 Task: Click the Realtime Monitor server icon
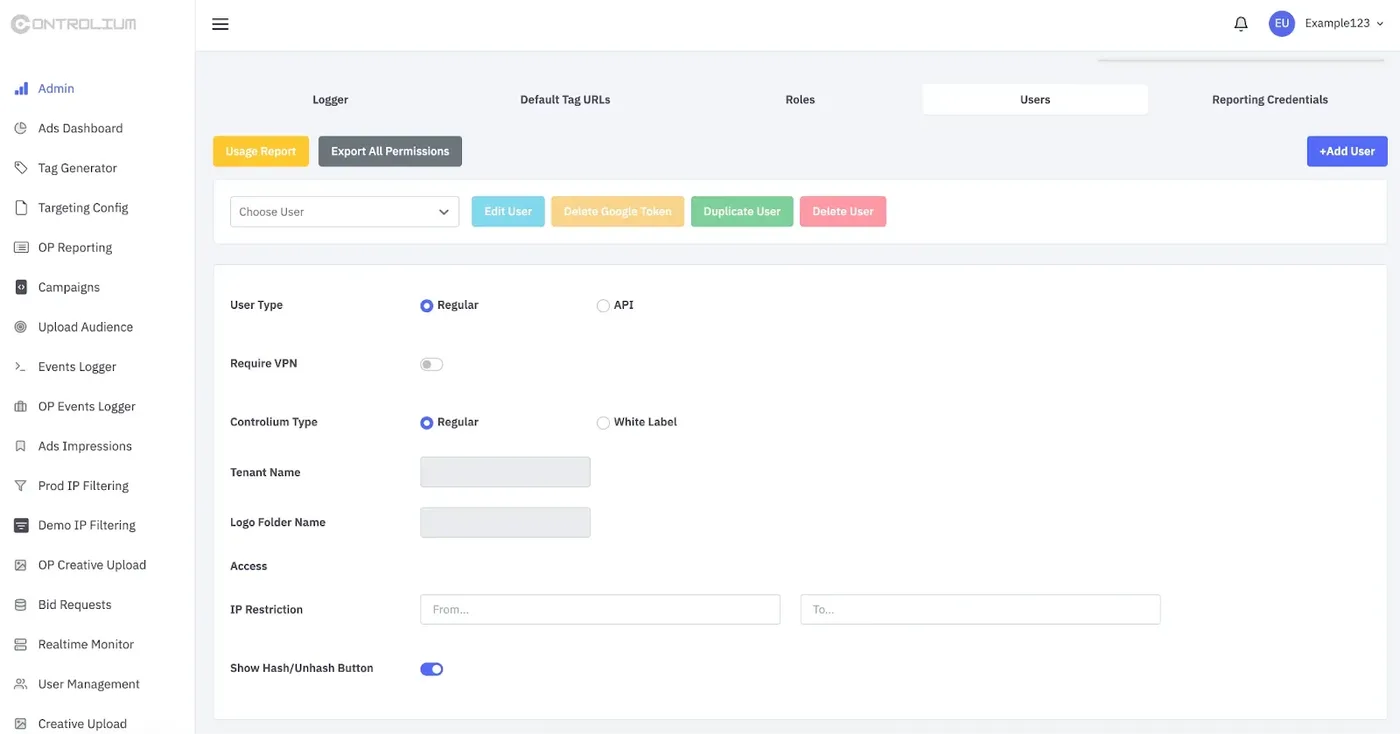tap(21, 645)
